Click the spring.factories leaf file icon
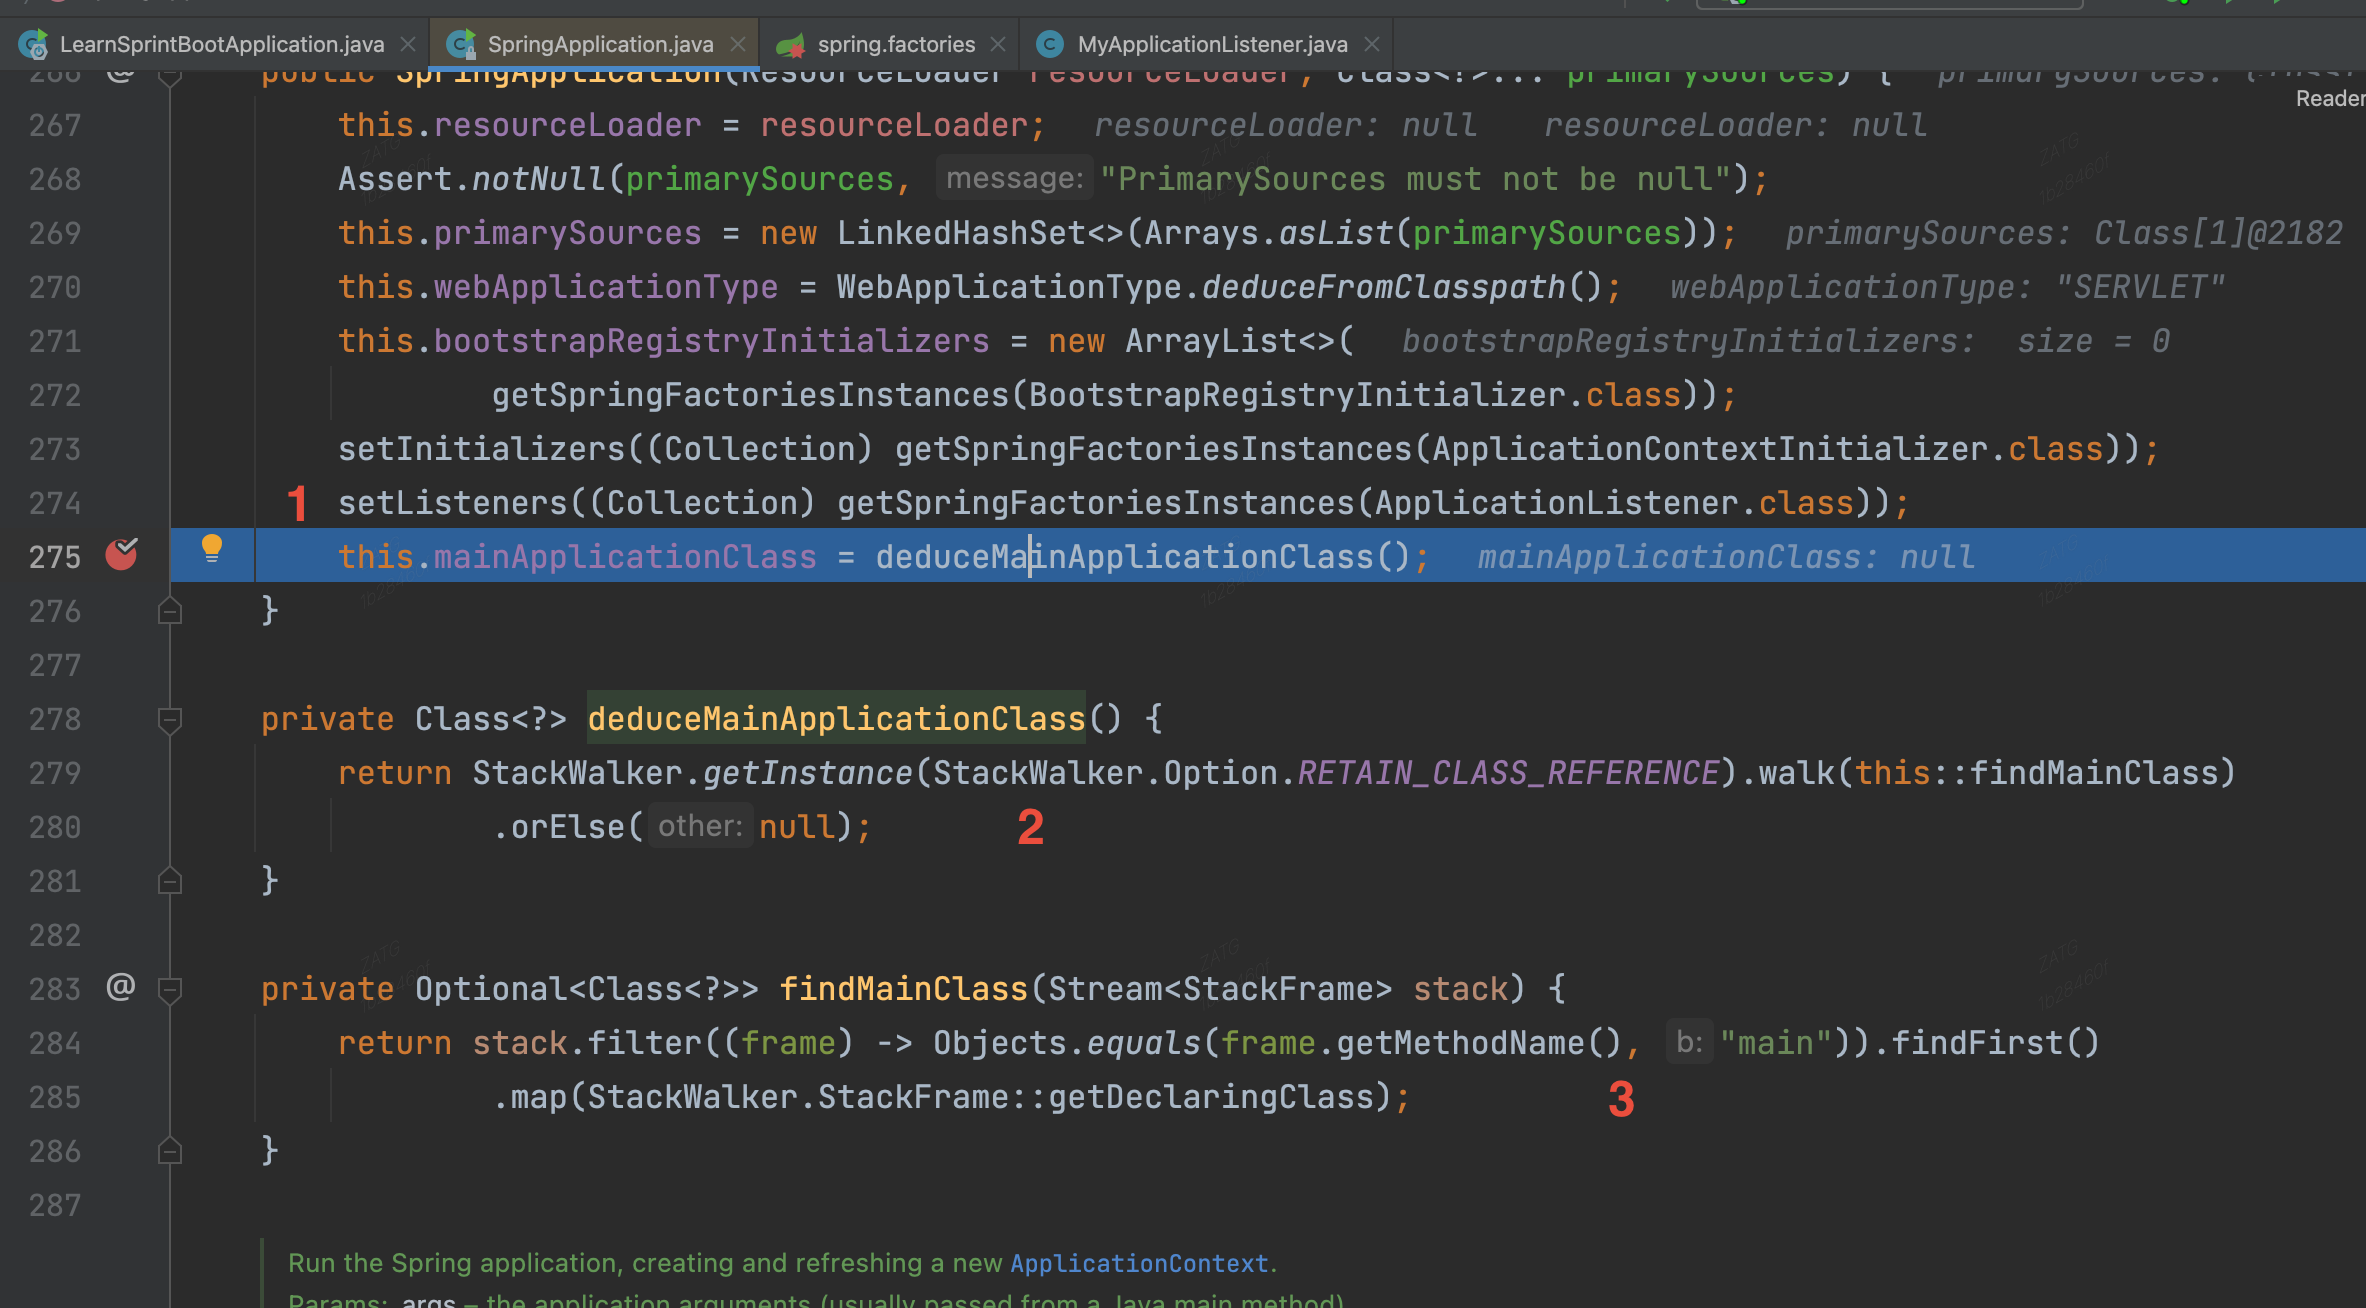The height and width of the screenshot is (1308, 2366). (791, 44)
